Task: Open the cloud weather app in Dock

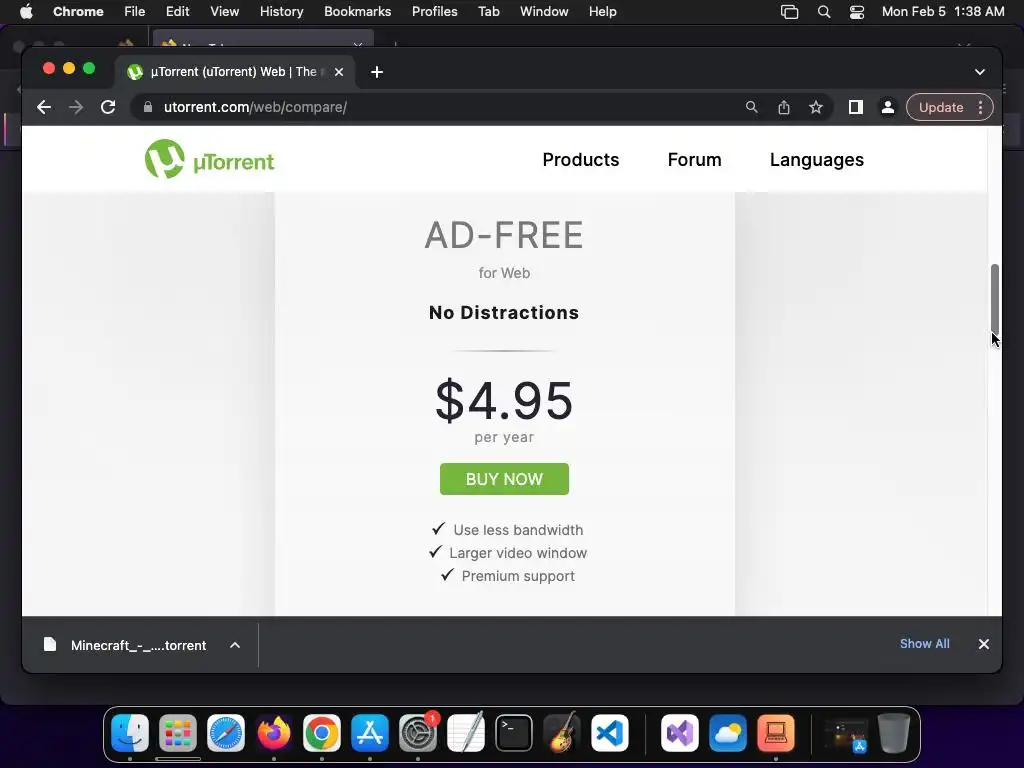Action: (728, 733)
